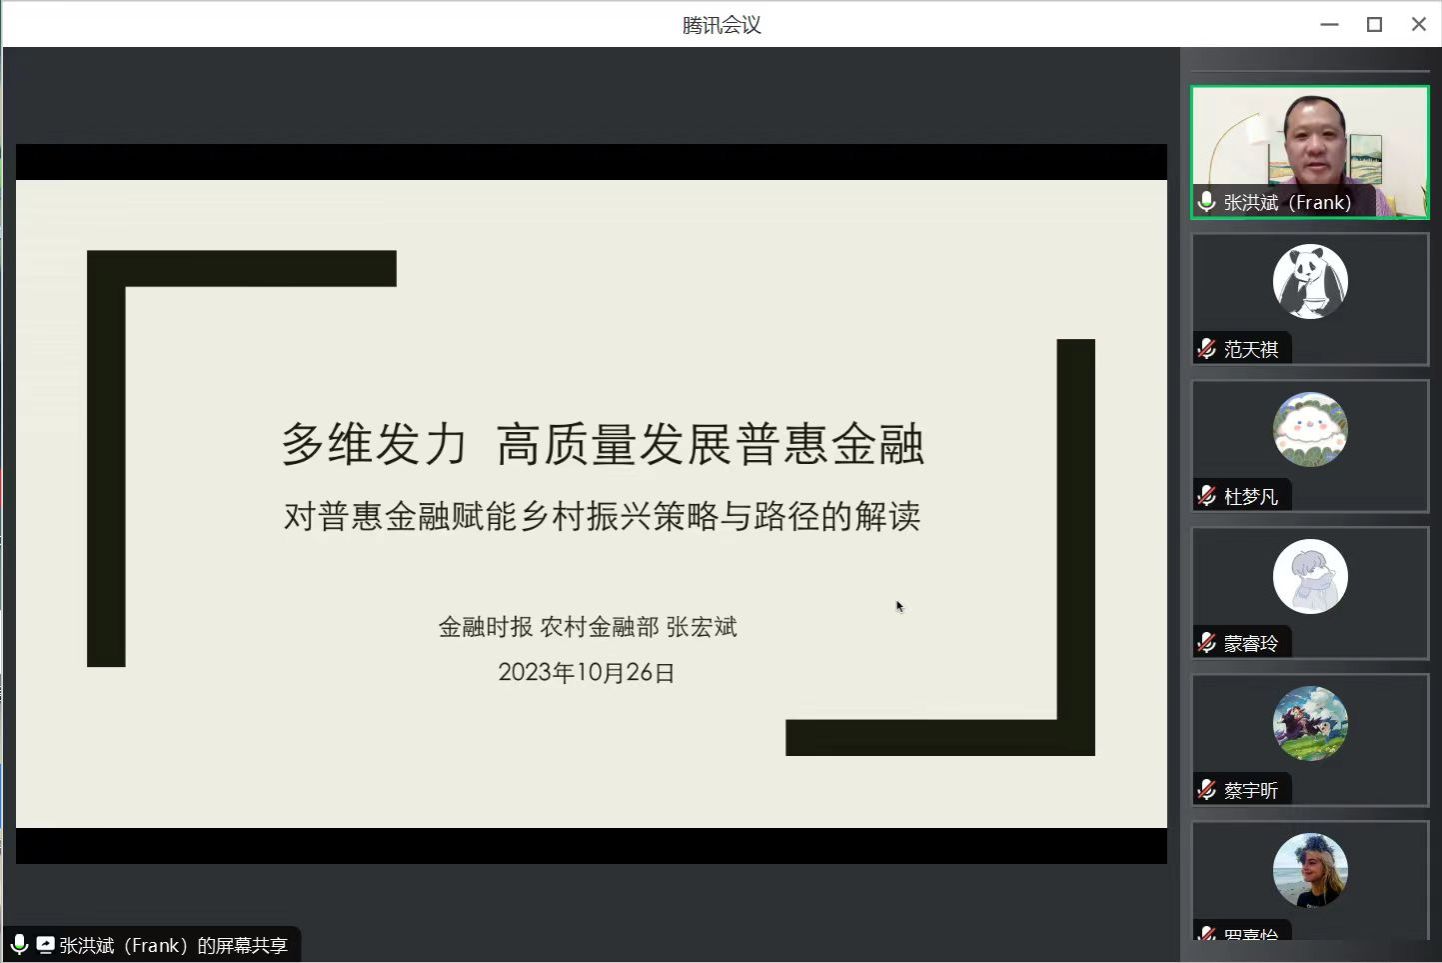Click the 范天祺 name label

[1251, 349]
